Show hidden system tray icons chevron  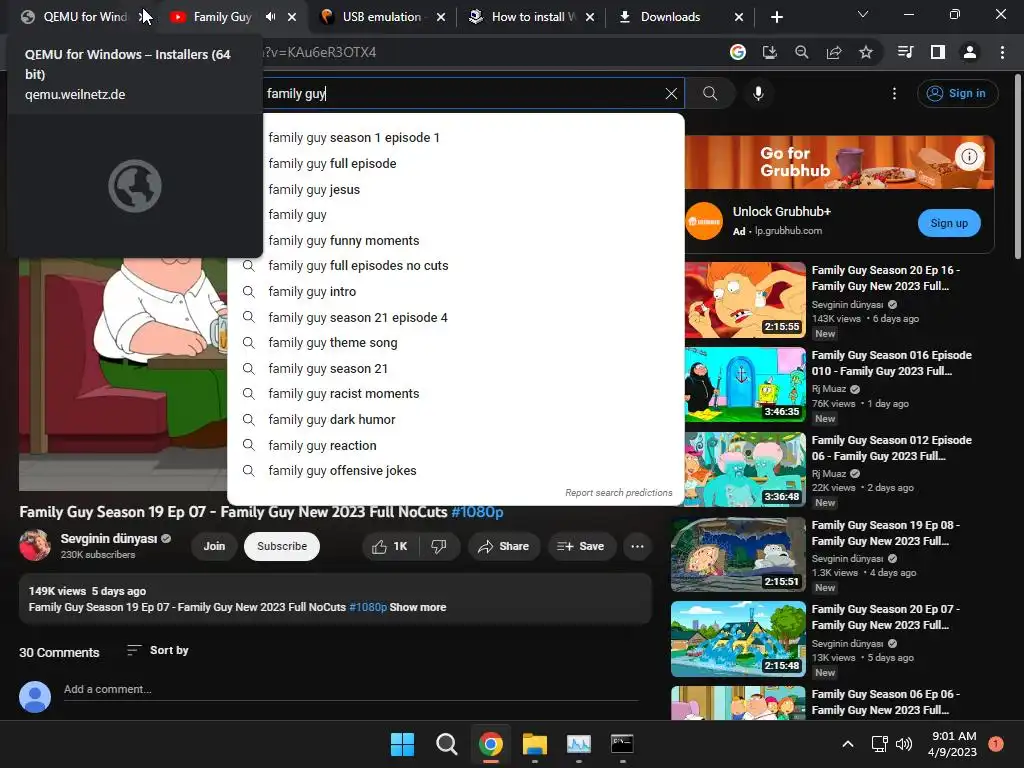coord(848,744)
